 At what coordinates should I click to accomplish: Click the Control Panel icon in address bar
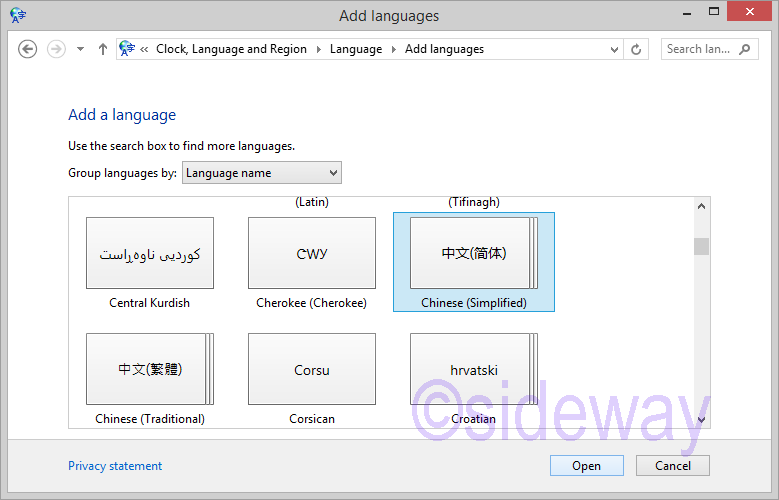tap(128, 49)
